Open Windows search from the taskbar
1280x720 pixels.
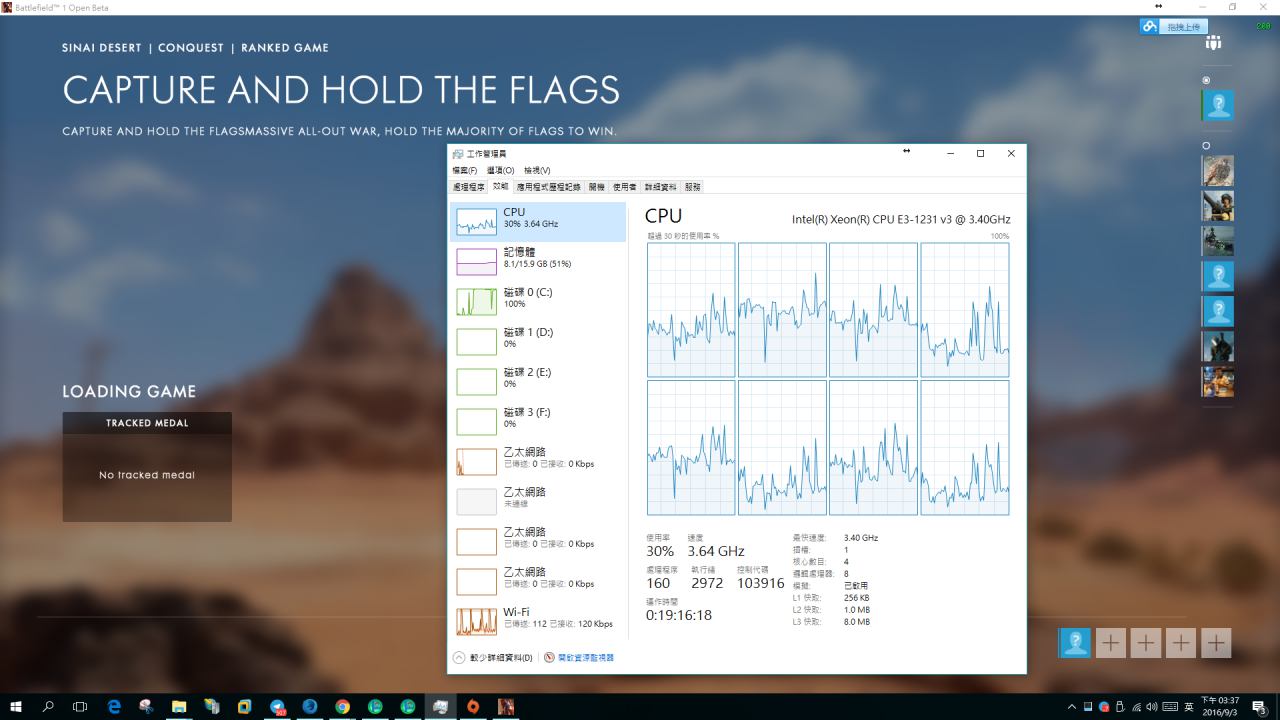[48, 707]
